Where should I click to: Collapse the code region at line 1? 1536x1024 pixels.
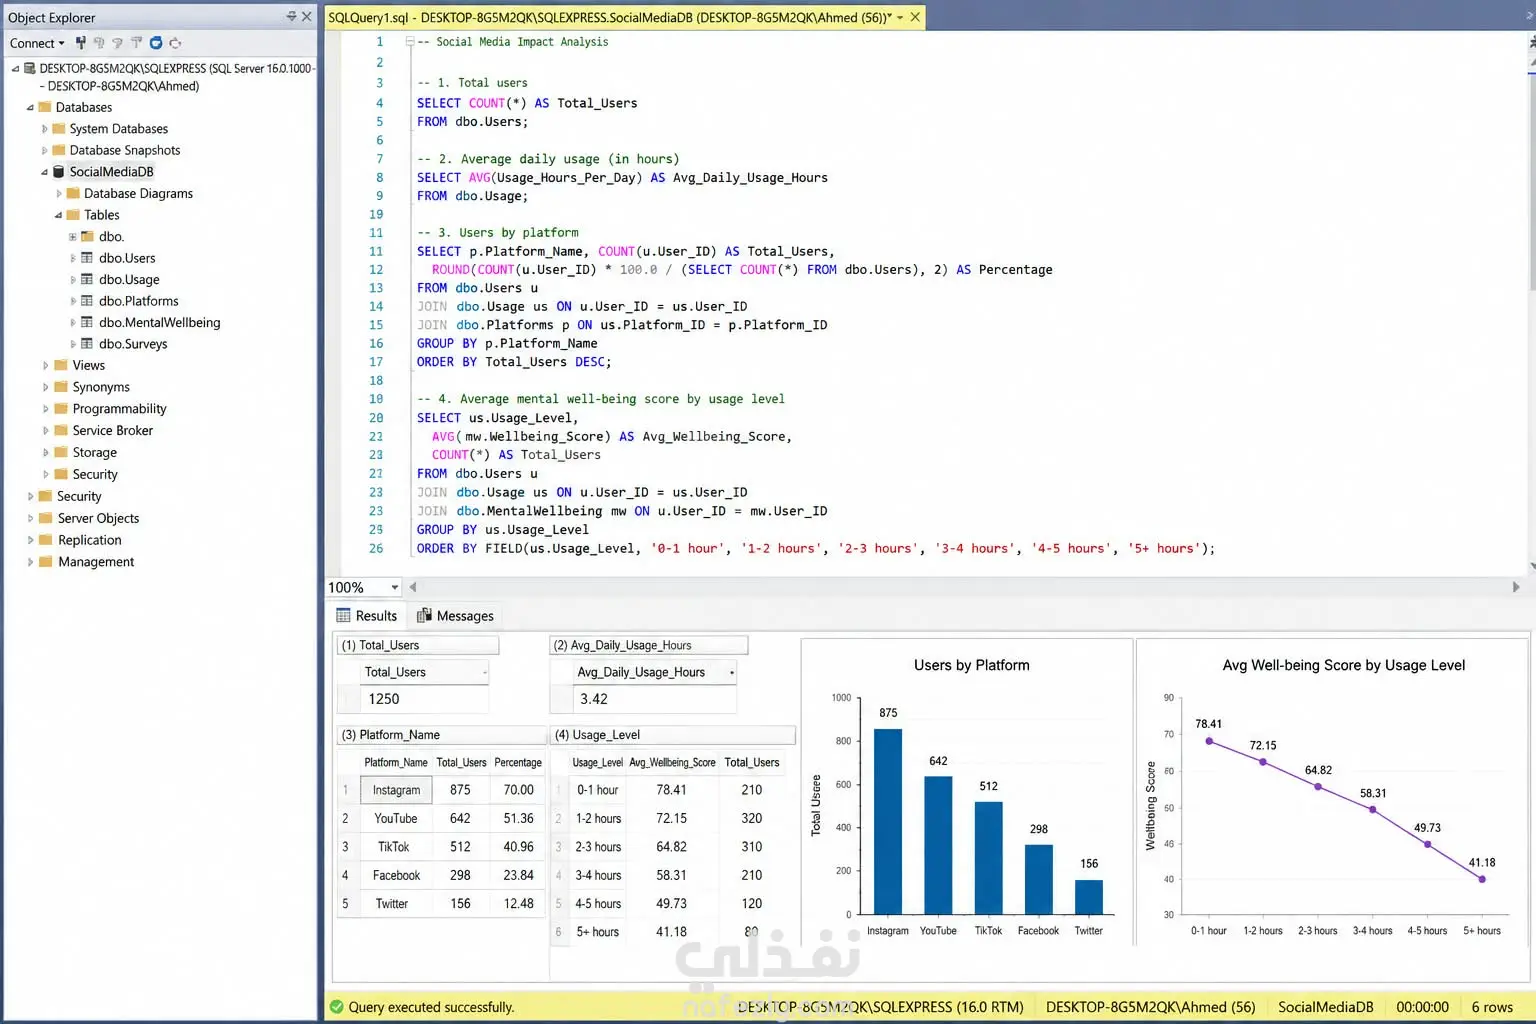(410, 42)
